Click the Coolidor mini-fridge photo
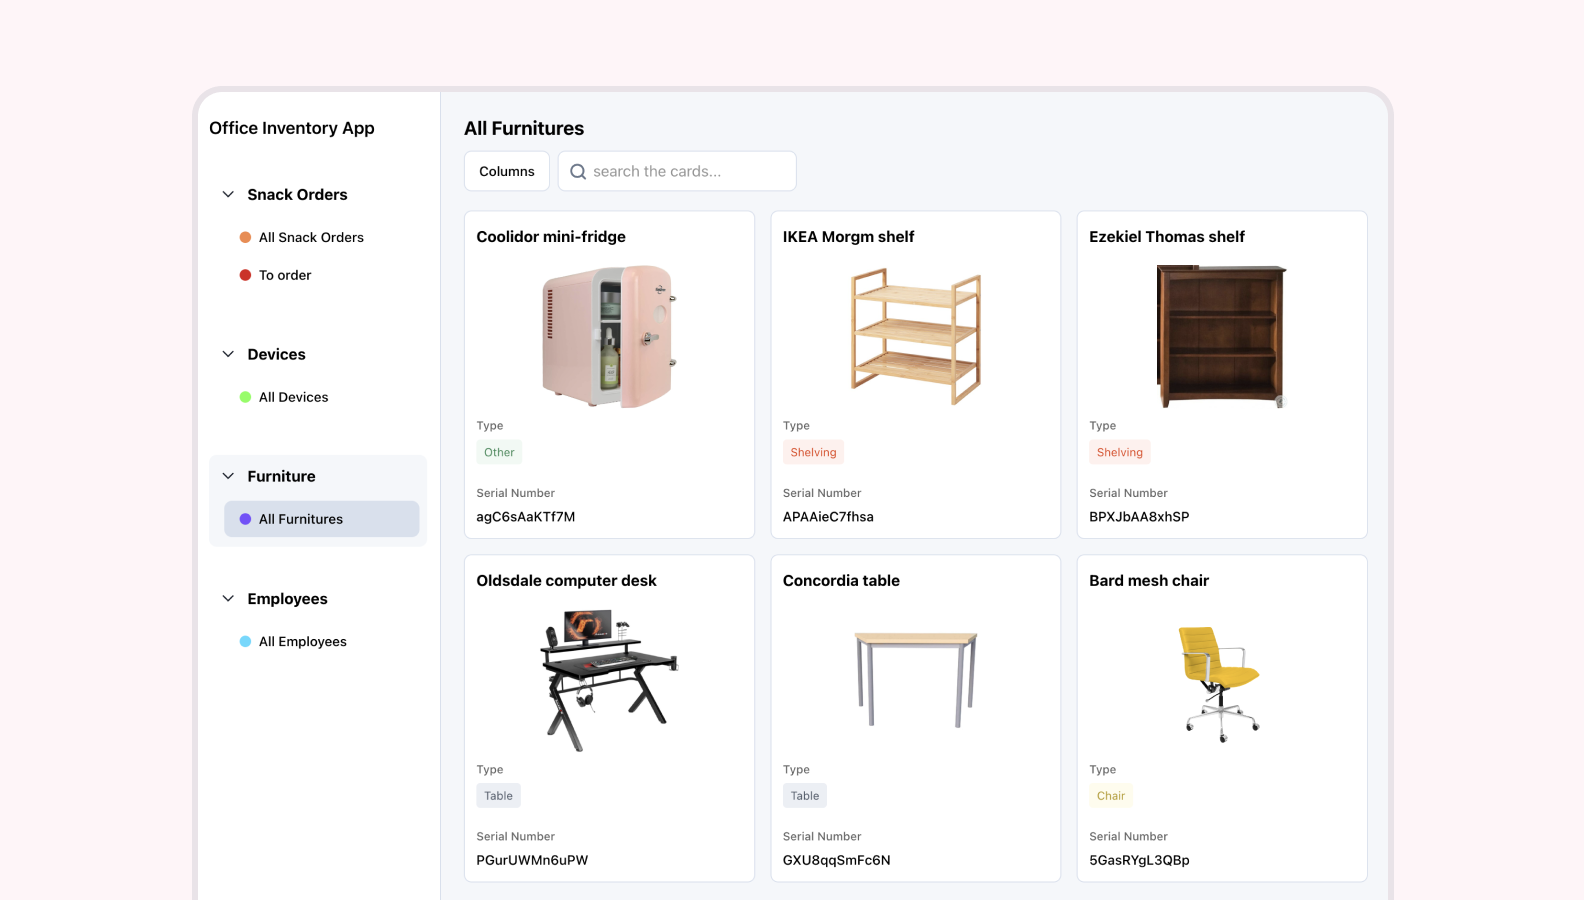 tap(609, 336)
